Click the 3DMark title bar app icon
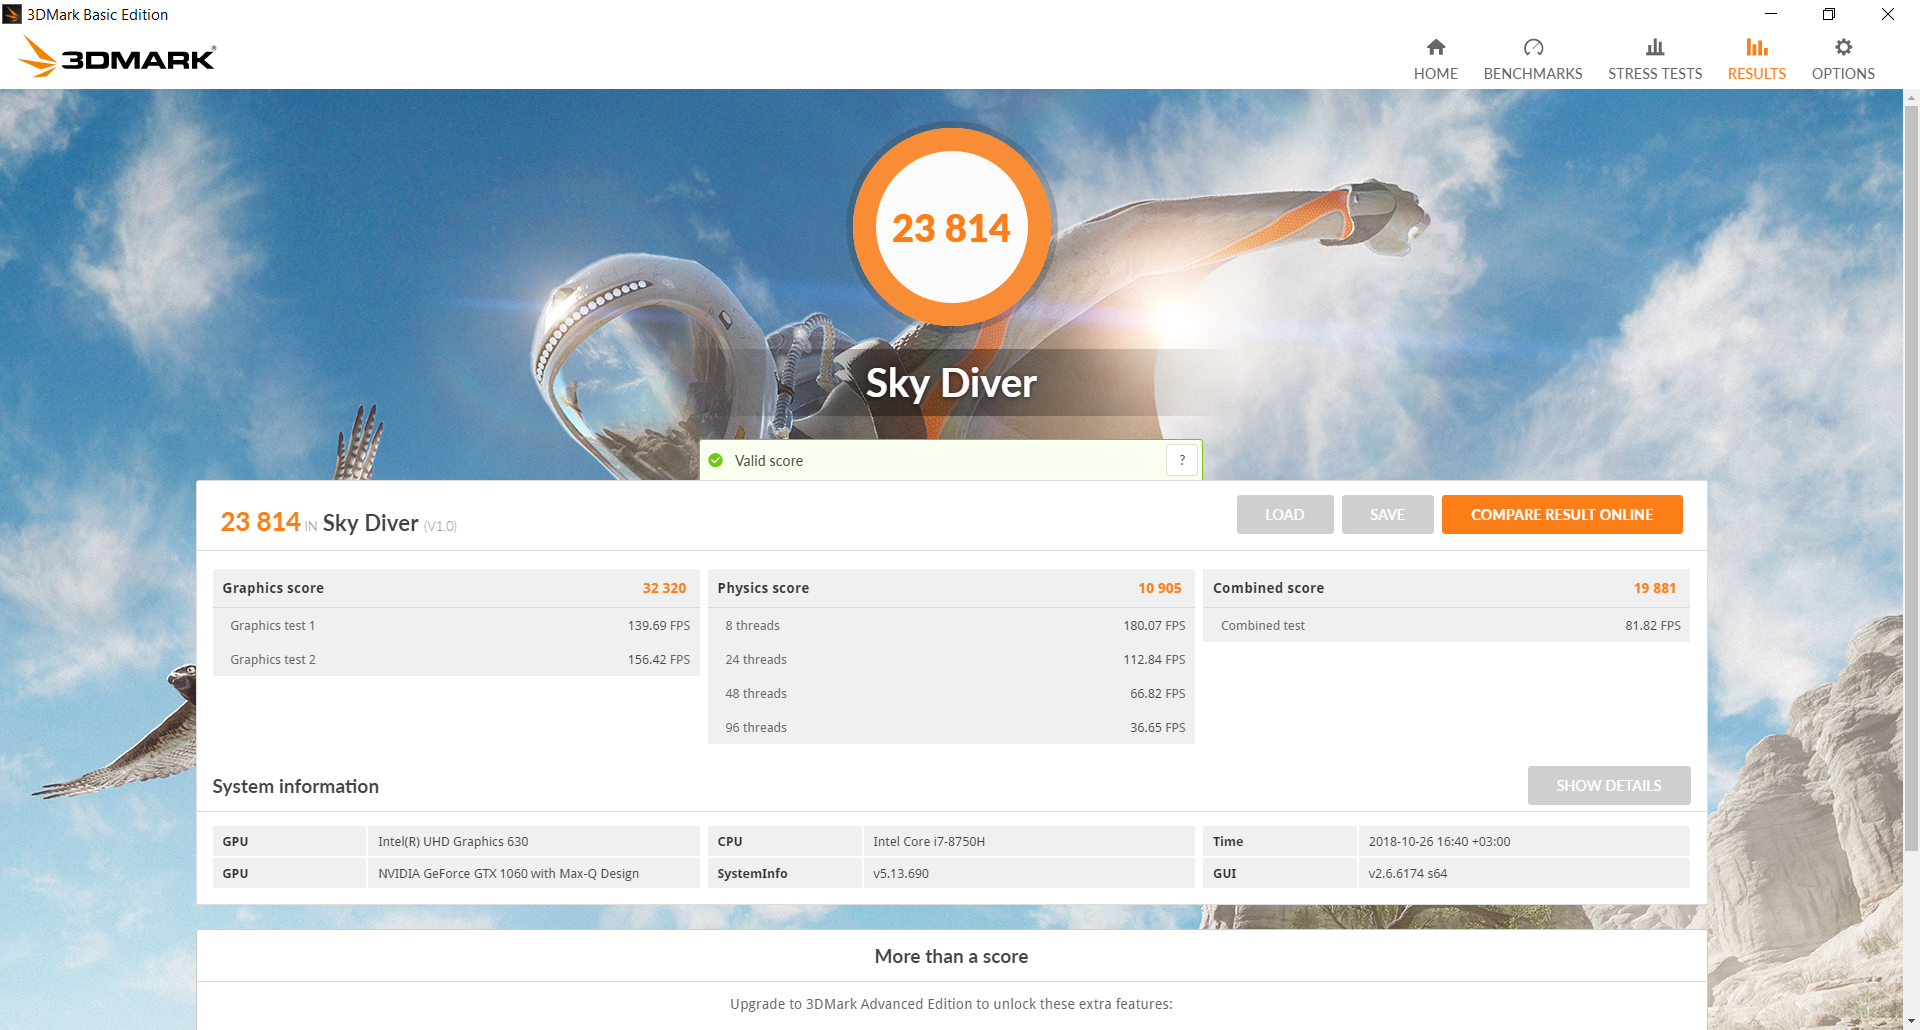The width and height of the screenshot is (1920, 1030). coord(12,14)
